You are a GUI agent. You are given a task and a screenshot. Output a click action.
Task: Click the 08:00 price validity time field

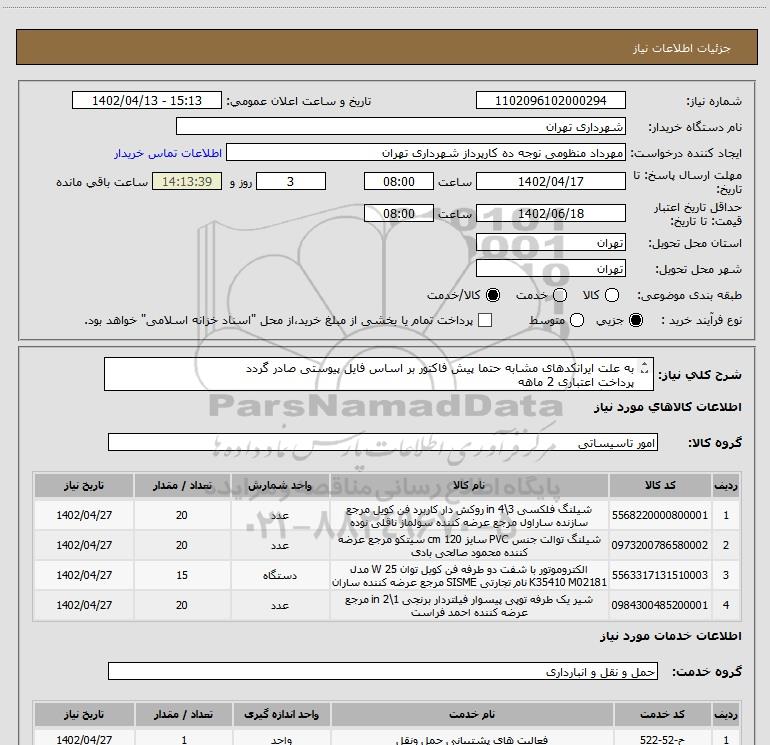click(399, 213)
